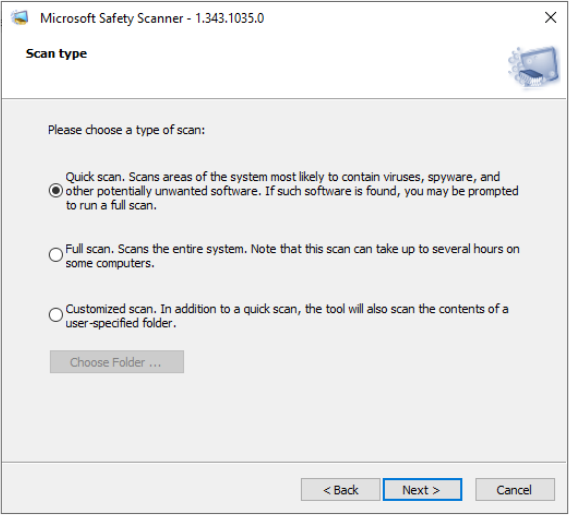
Task: Cancel the Safety Scanner wizard
Action: [x=515, y=490]
